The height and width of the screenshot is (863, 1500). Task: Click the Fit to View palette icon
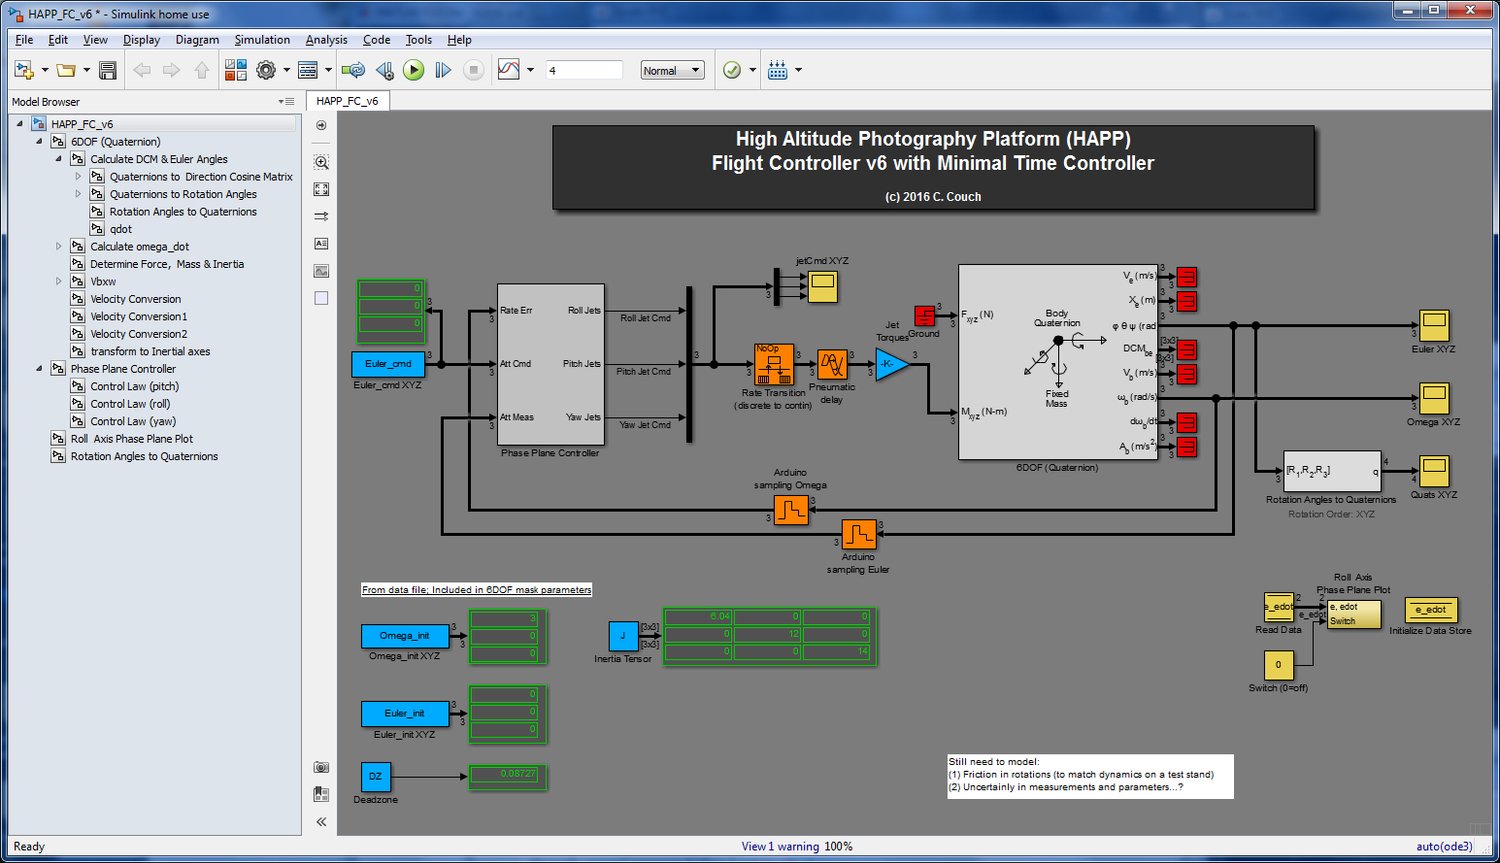coord(321,189)
